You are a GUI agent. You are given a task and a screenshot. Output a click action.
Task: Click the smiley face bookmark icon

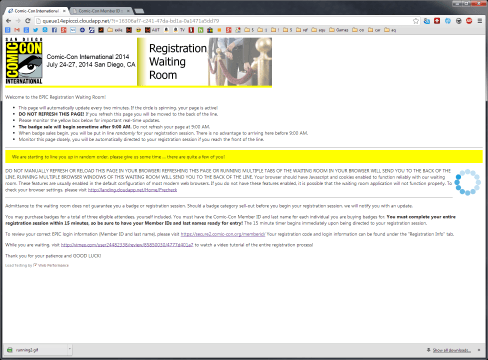pyautogui.click(x=138, y=30)
